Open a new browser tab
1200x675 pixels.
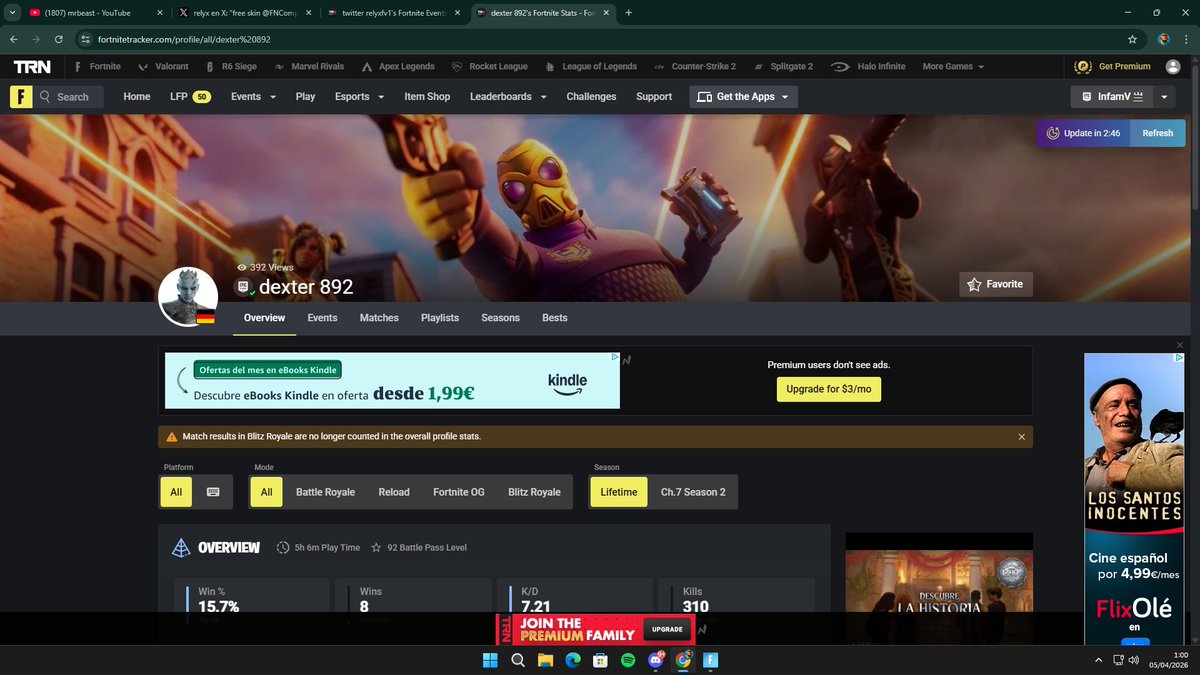click(628, 13)
